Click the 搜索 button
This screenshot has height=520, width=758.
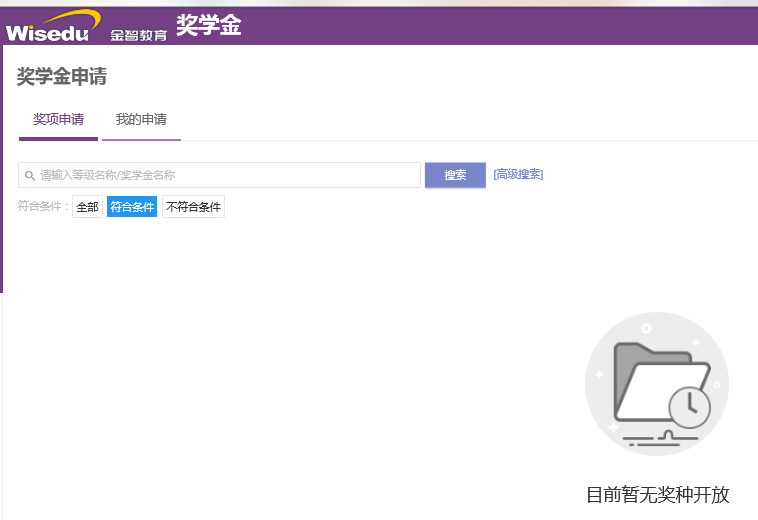(x=455, y=175)
